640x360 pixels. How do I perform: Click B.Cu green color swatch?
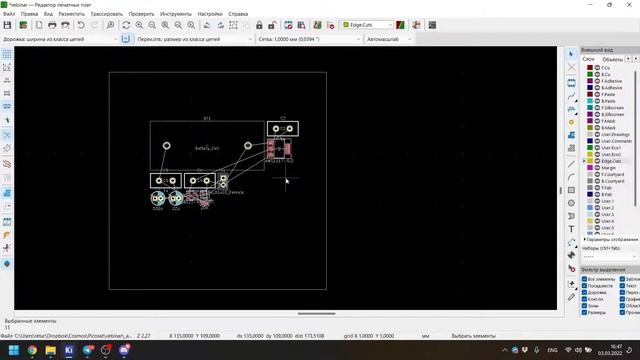pos(590,75)
